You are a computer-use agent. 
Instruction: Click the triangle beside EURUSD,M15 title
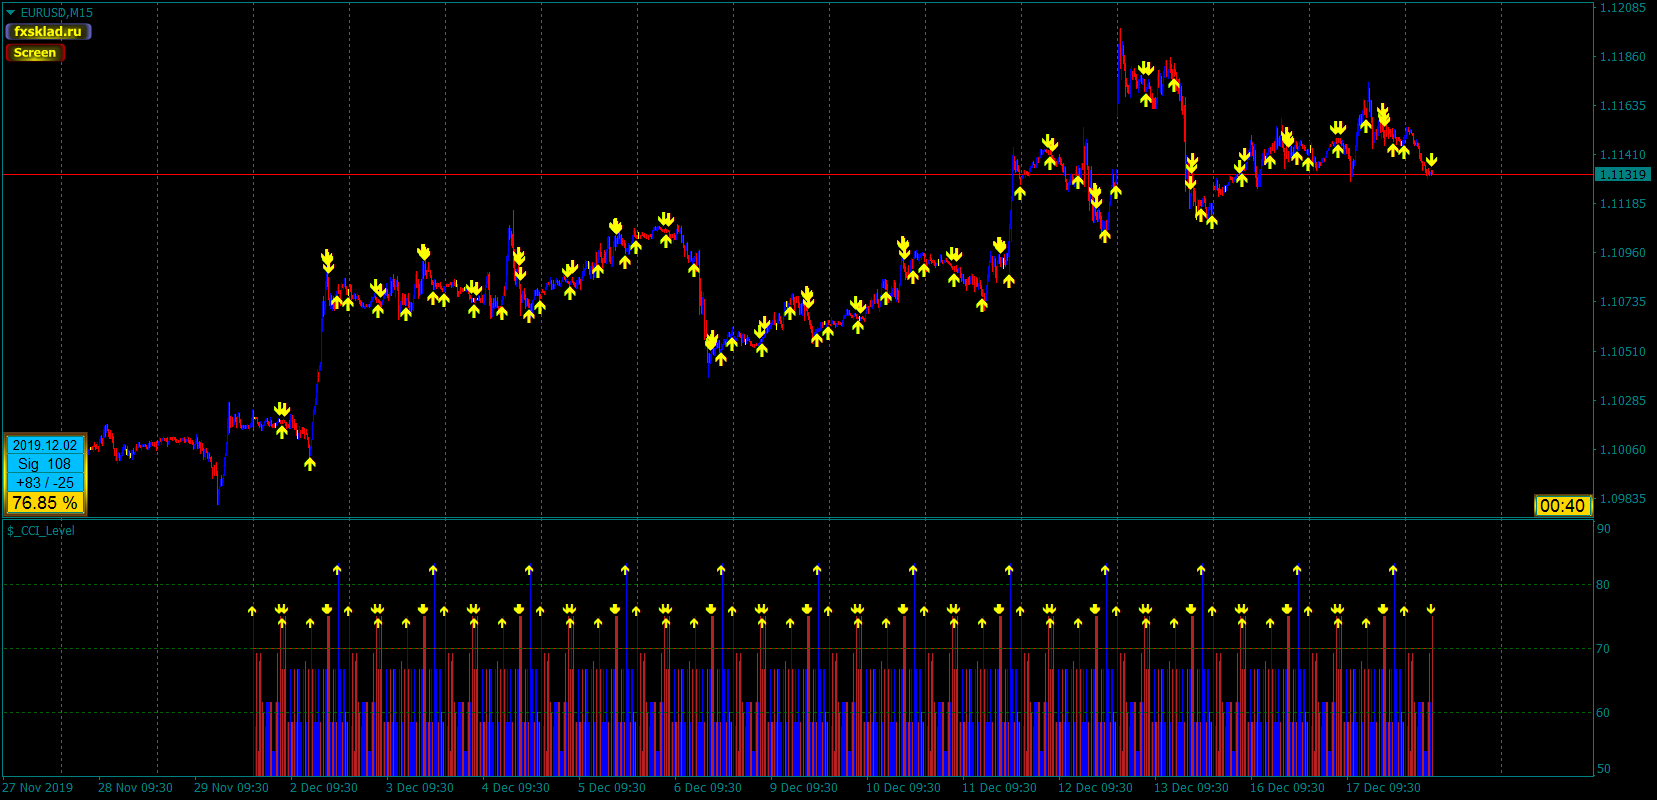tap(11, 13)
